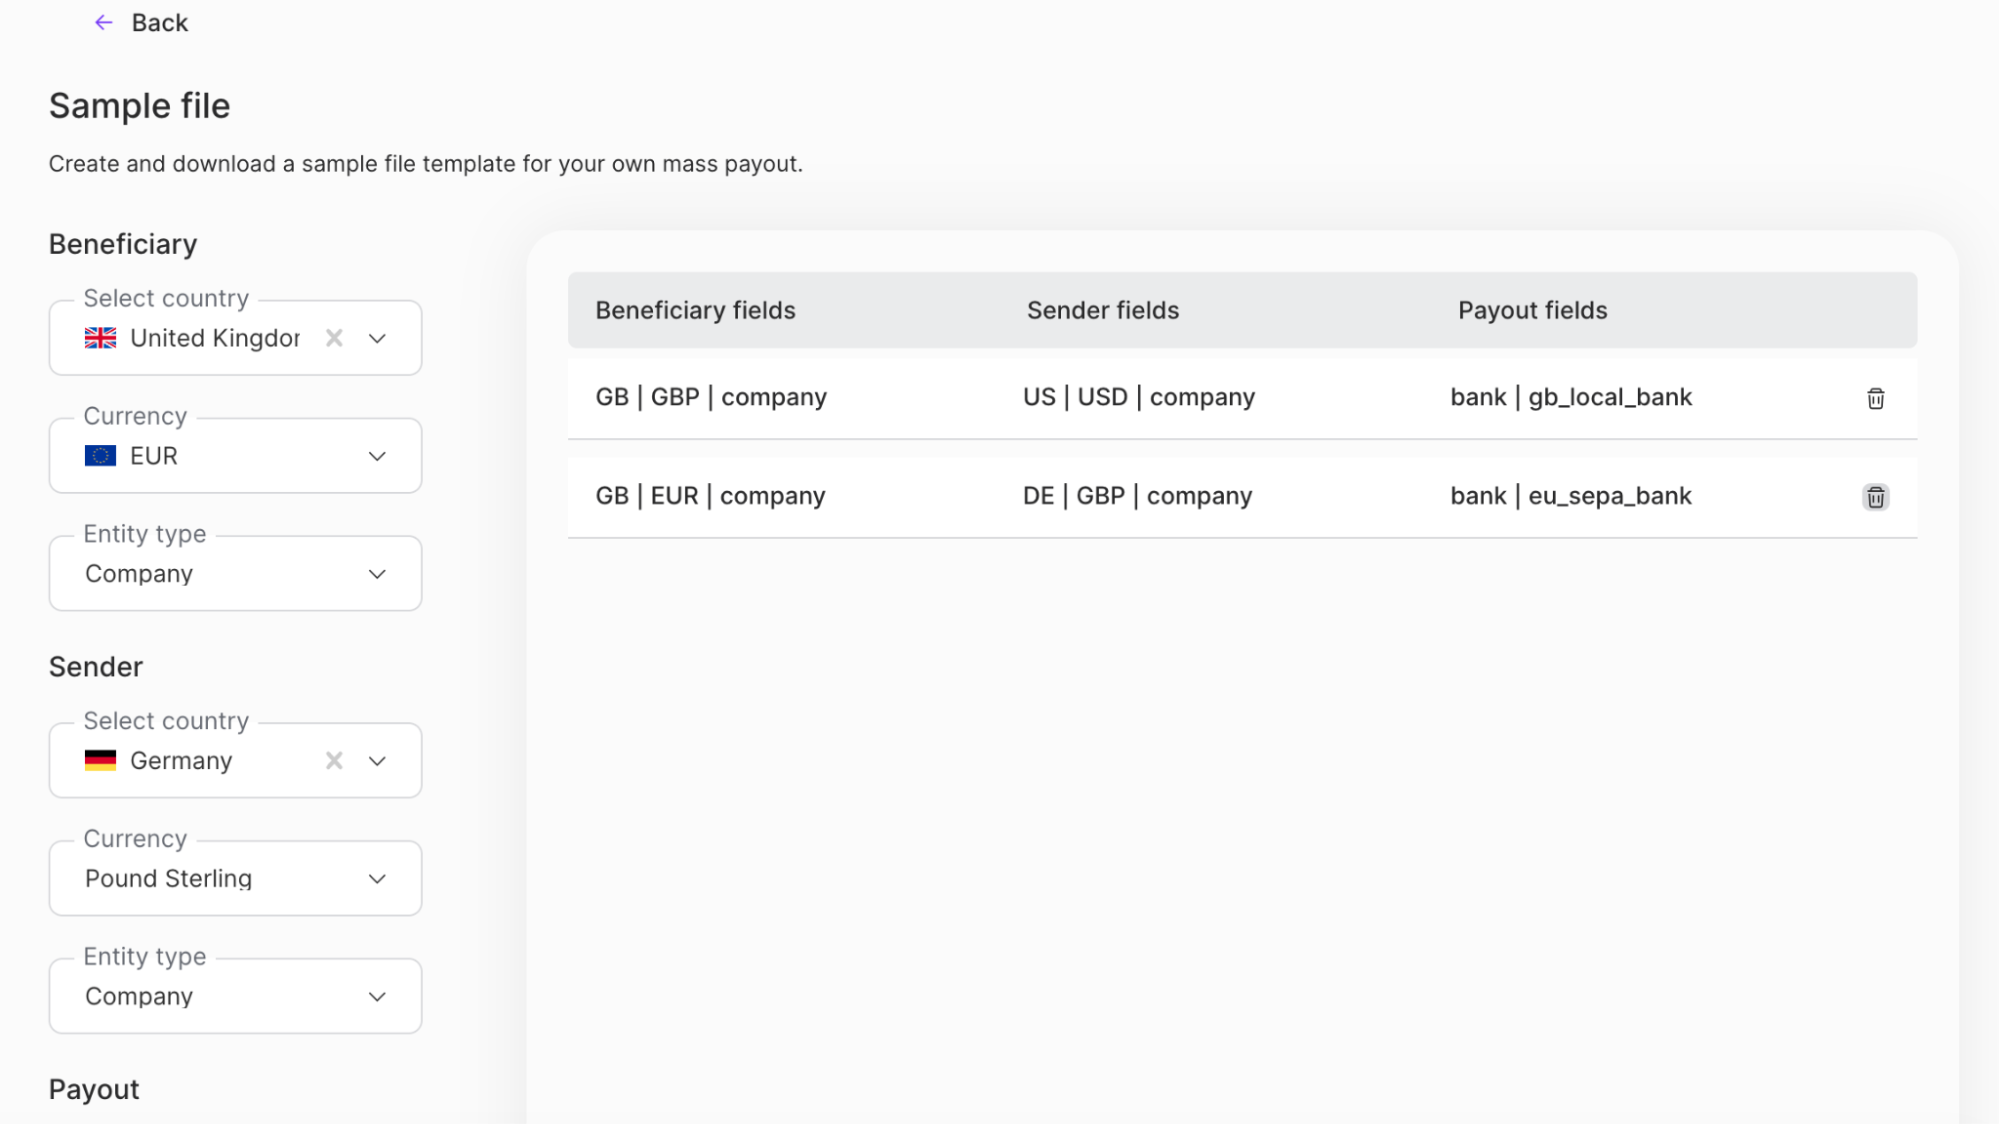
Task: Open the Beneficiary Entity type Company dropdown
Action: pos(377,573)
